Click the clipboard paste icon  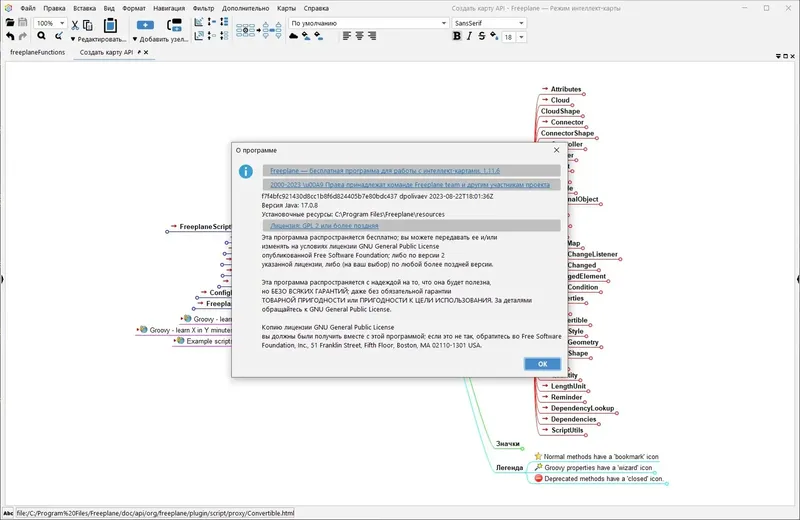110,25
